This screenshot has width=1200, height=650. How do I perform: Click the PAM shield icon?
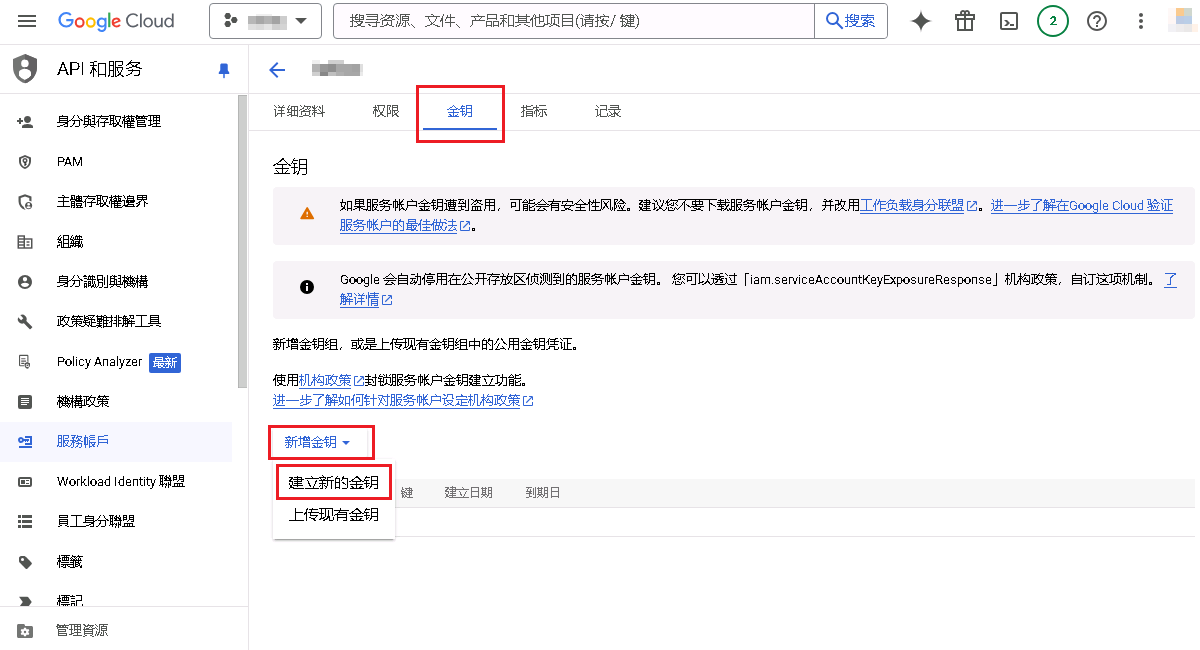(25, 161)
